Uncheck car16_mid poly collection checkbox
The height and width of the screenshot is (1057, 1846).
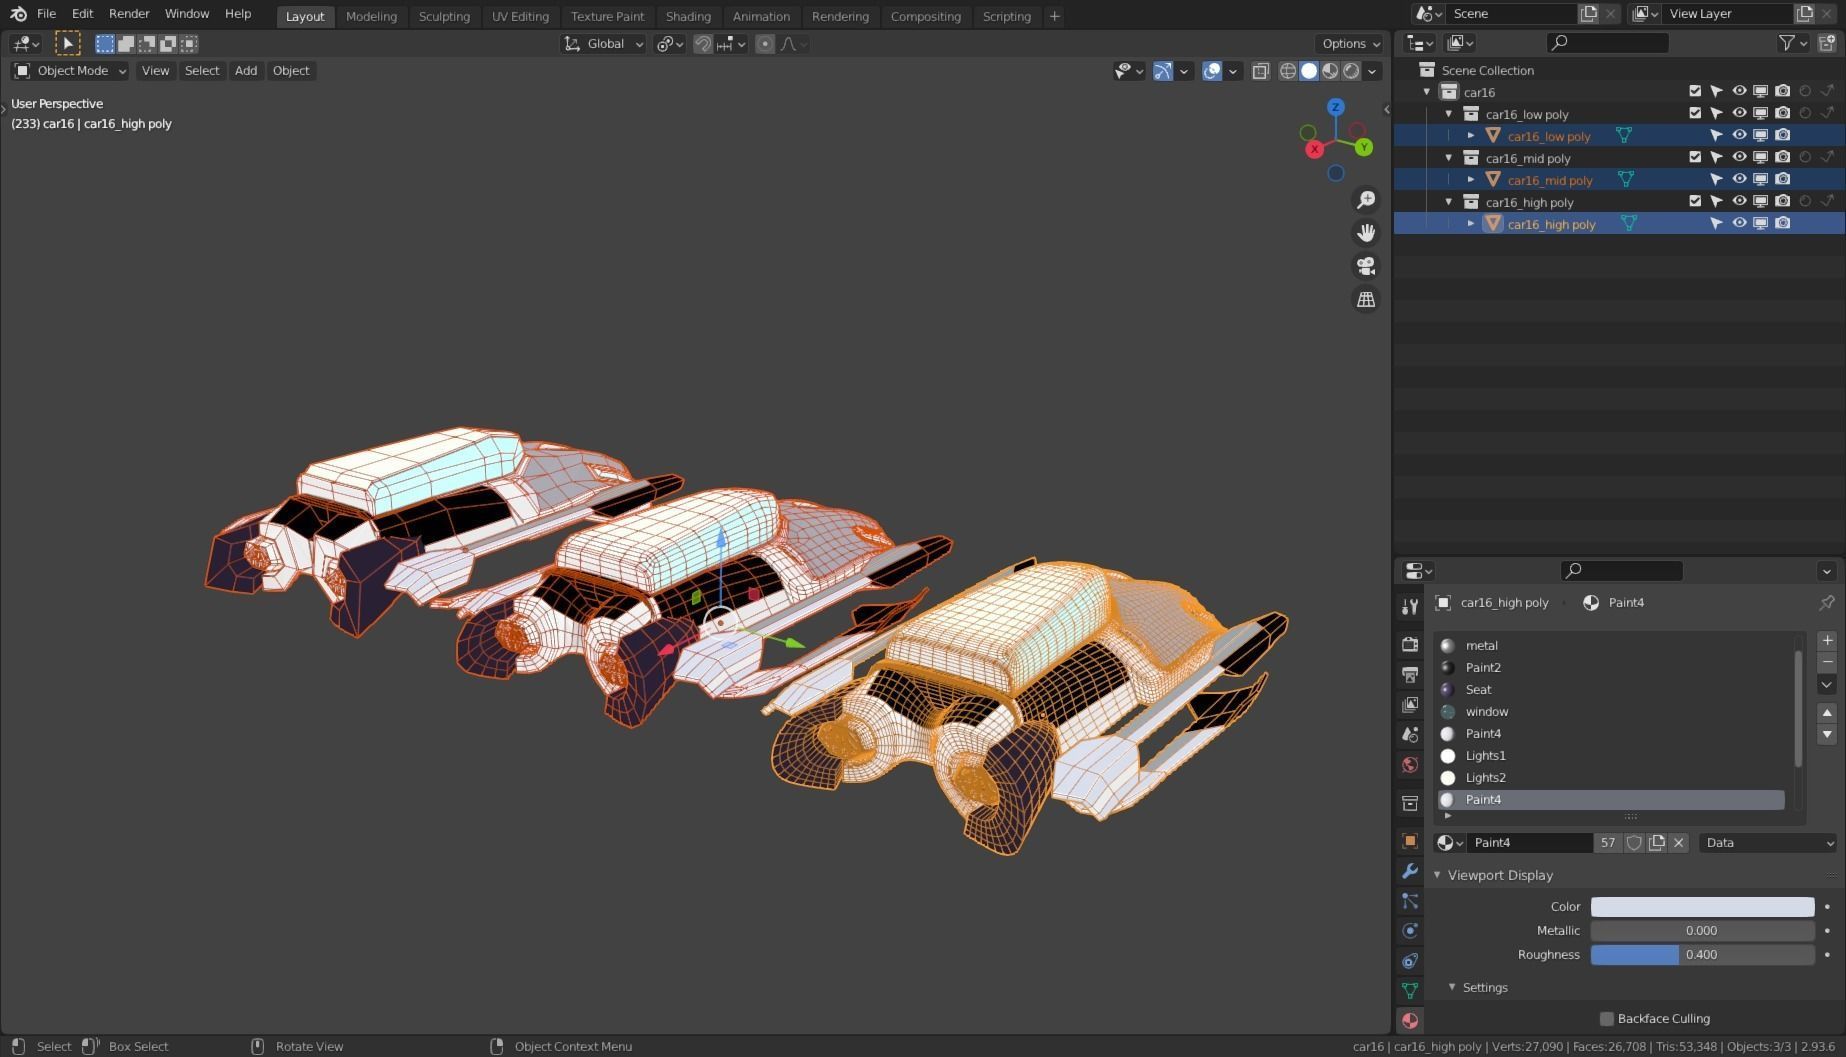1695,157
